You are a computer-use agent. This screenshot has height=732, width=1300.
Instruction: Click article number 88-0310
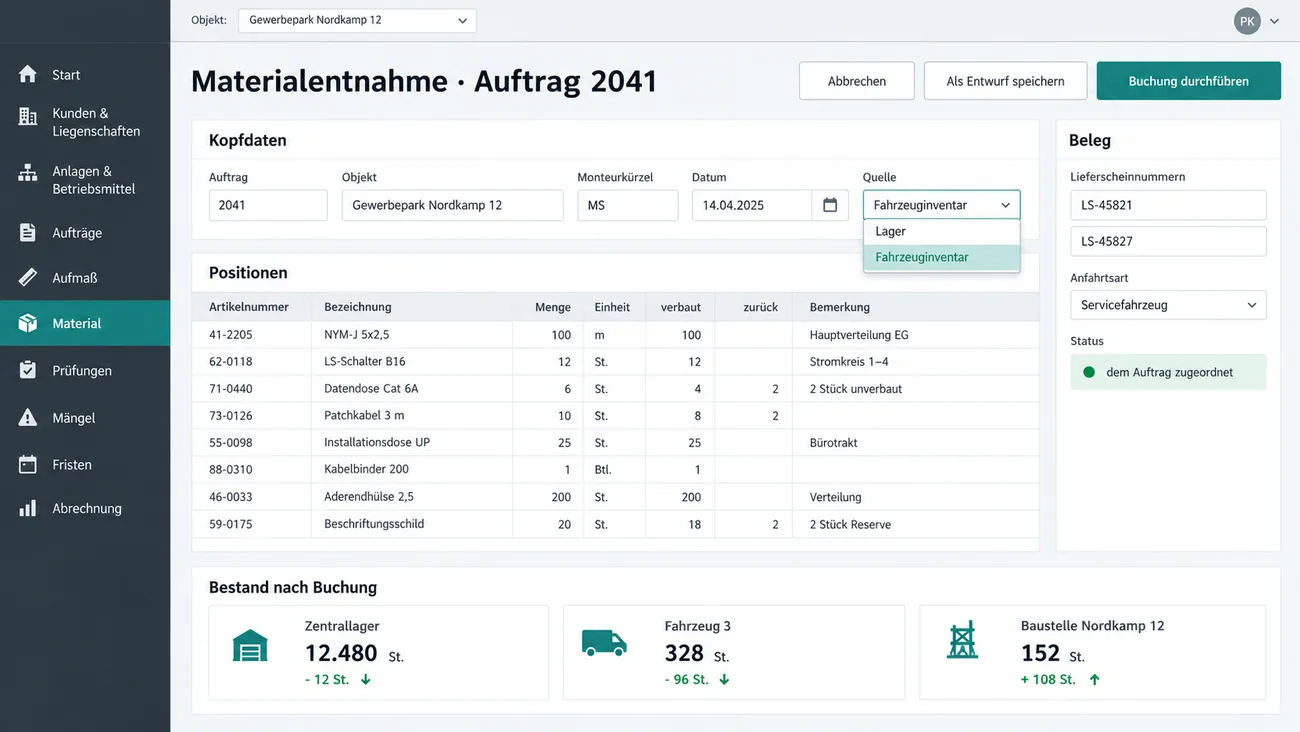(231, 469)
